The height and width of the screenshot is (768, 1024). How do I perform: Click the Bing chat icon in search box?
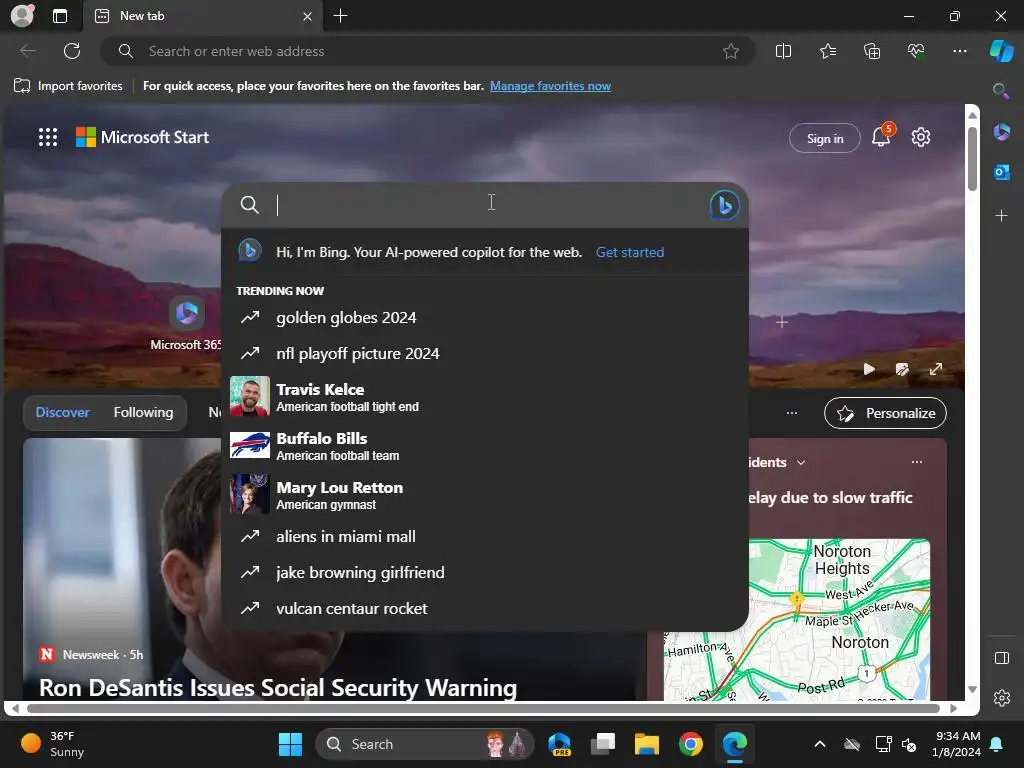click(x=724, y=205)
